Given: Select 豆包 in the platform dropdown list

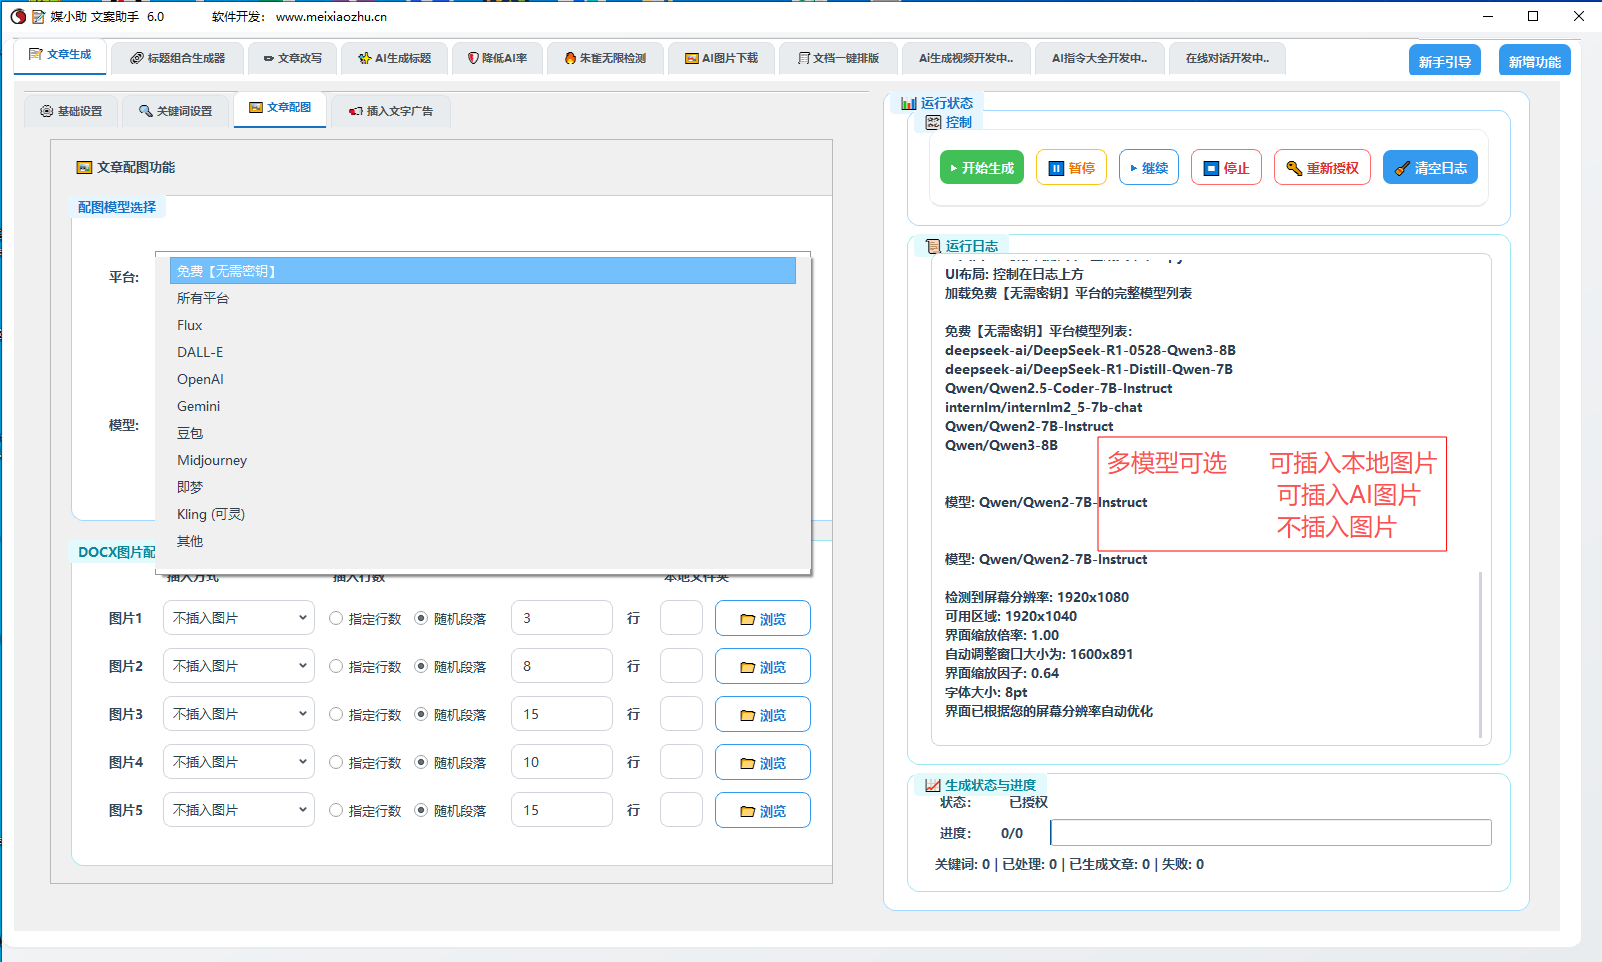Looking at the screenshot, I should (x=190, y=433).
